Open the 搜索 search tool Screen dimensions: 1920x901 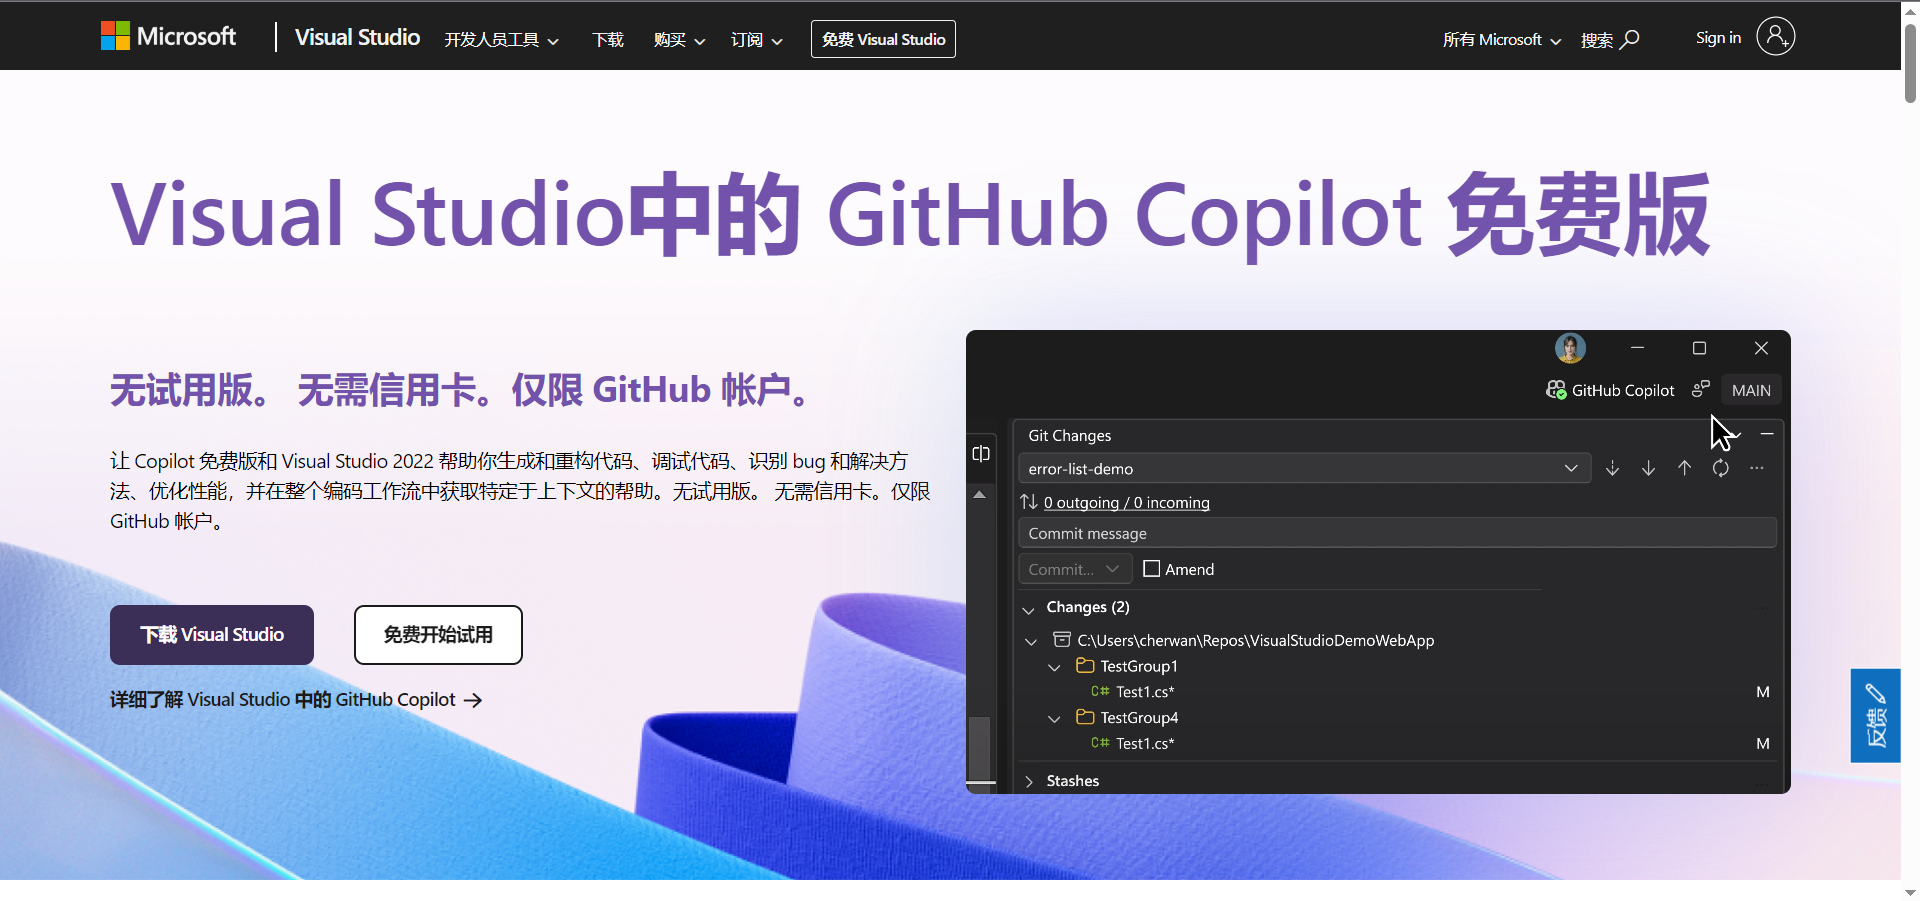tap(1609, 40)
